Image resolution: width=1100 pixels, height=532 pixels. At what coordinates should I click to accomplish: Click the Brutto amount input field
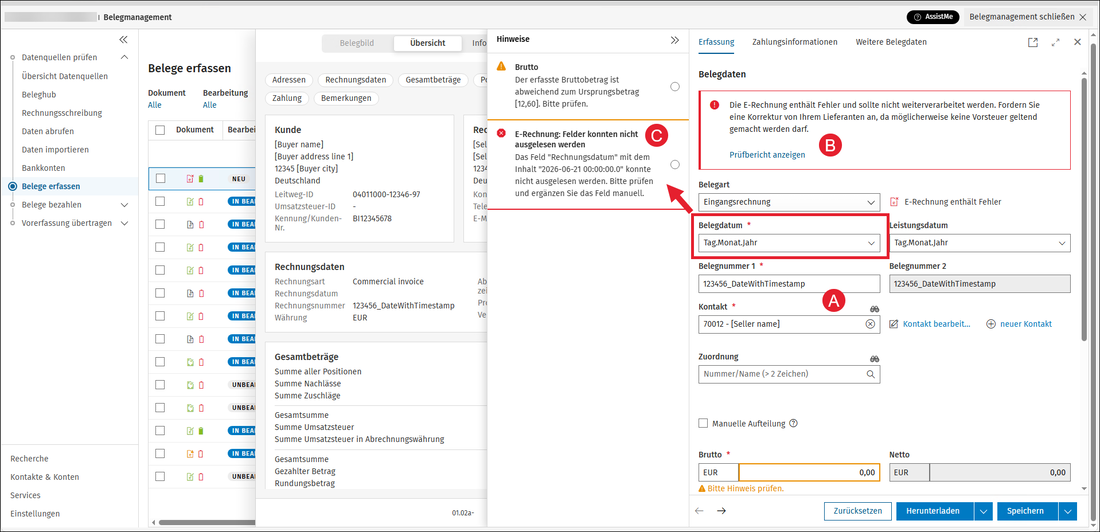pos(809,473)
